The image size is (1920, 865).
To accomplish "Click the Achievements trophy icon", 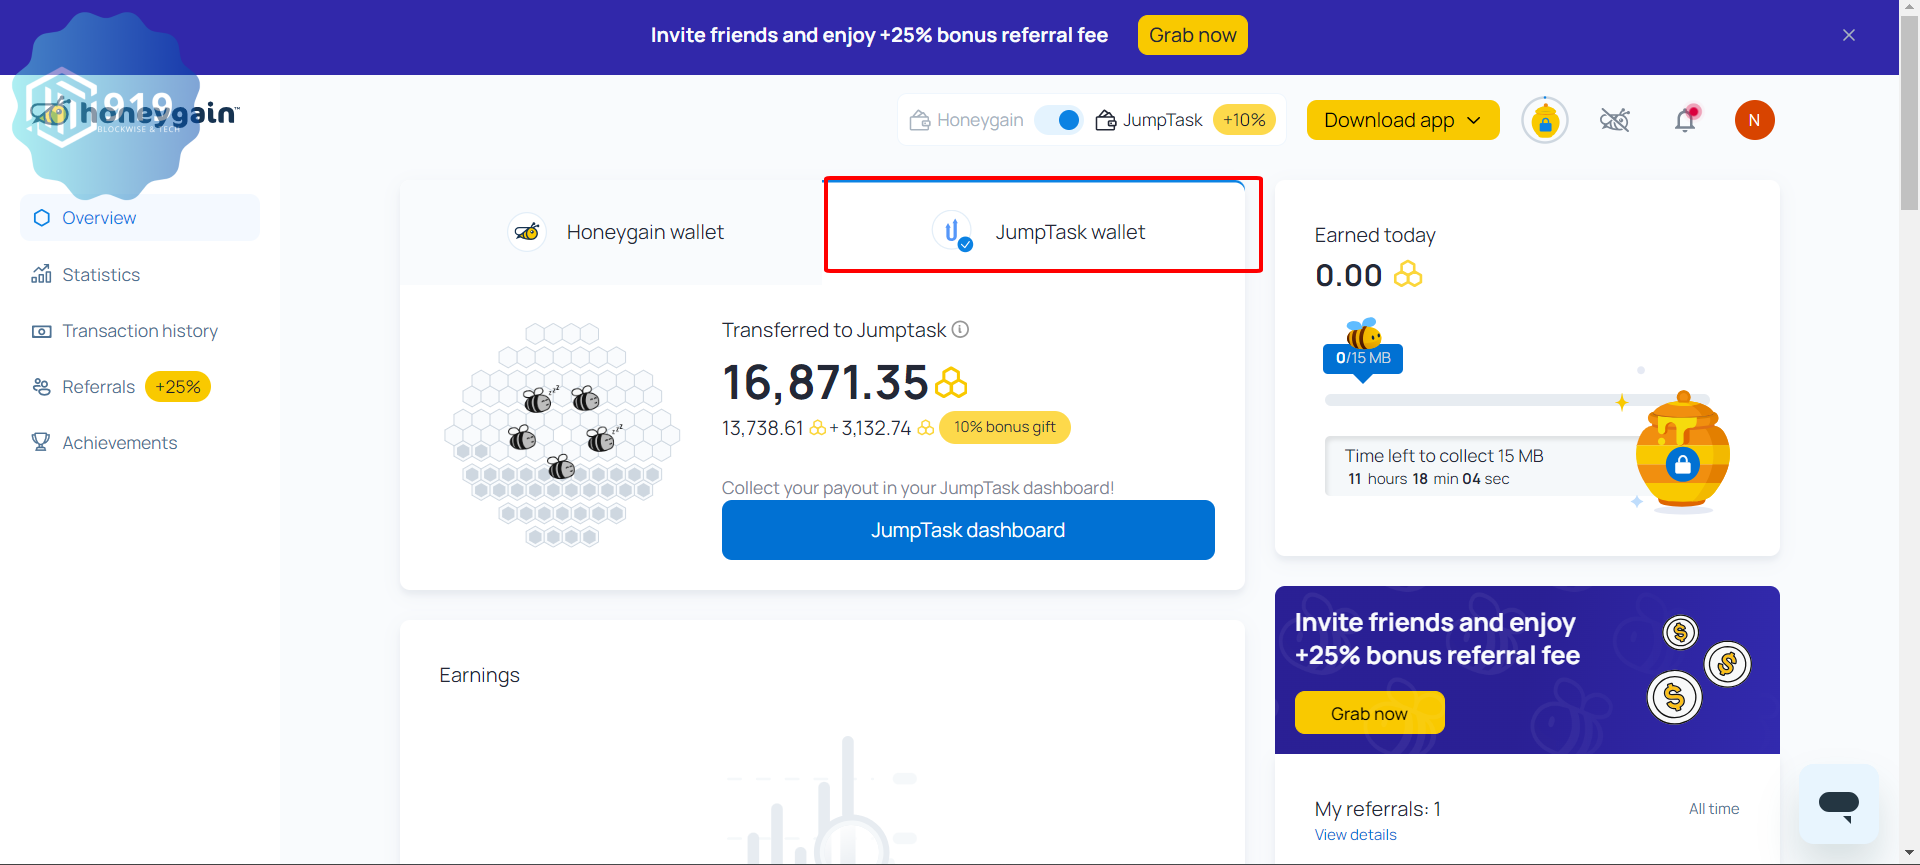I will (x=41, y=442).
